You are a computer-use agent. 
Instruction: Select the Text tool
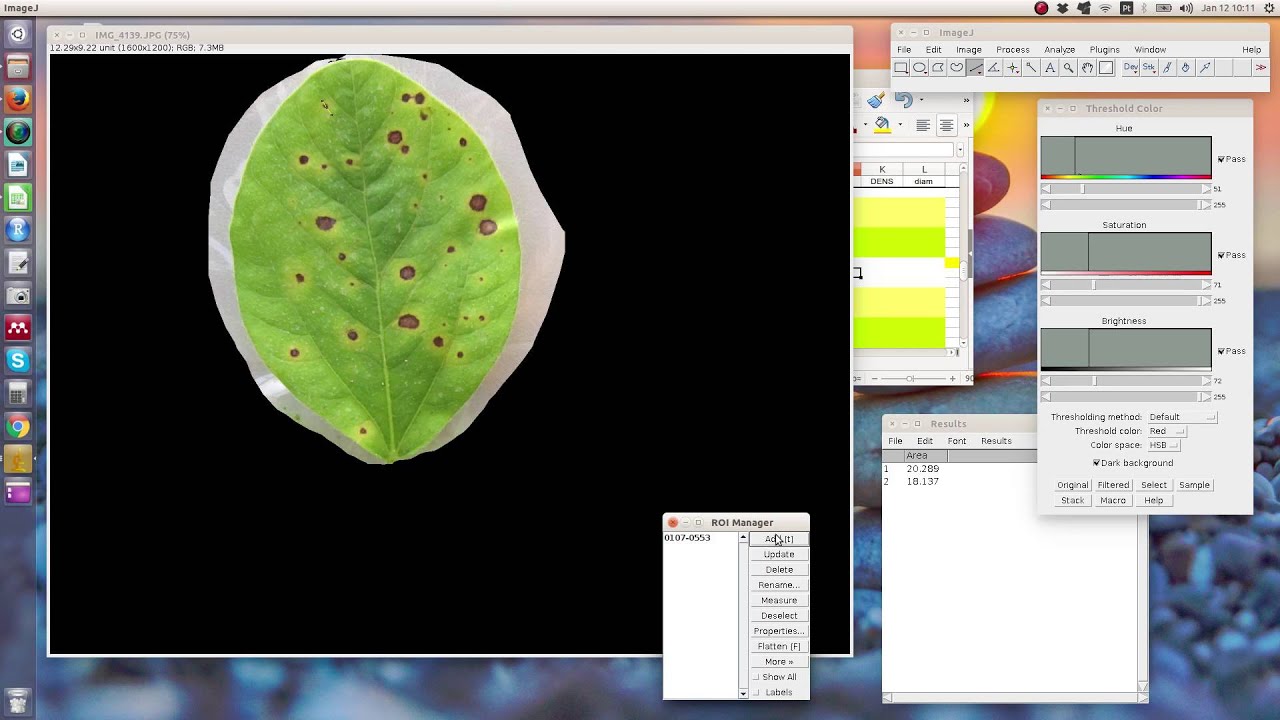point(1050,68)
